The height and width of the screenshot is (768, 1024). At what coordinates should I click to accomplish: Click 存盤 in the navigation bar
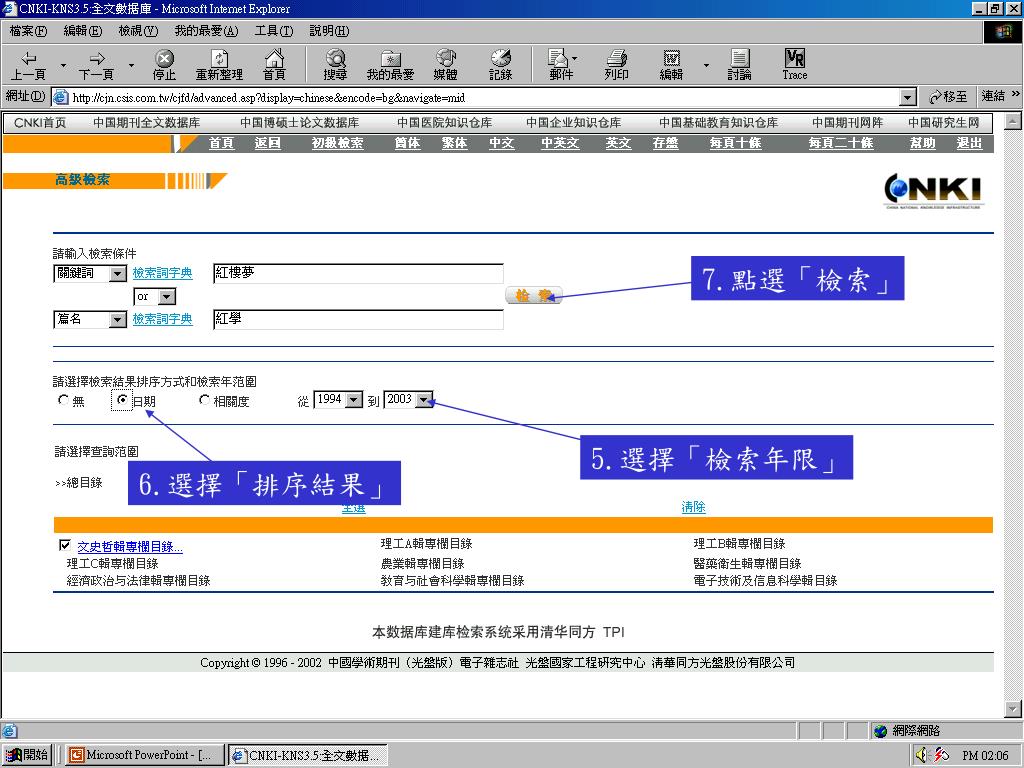[x=665, y=143]
